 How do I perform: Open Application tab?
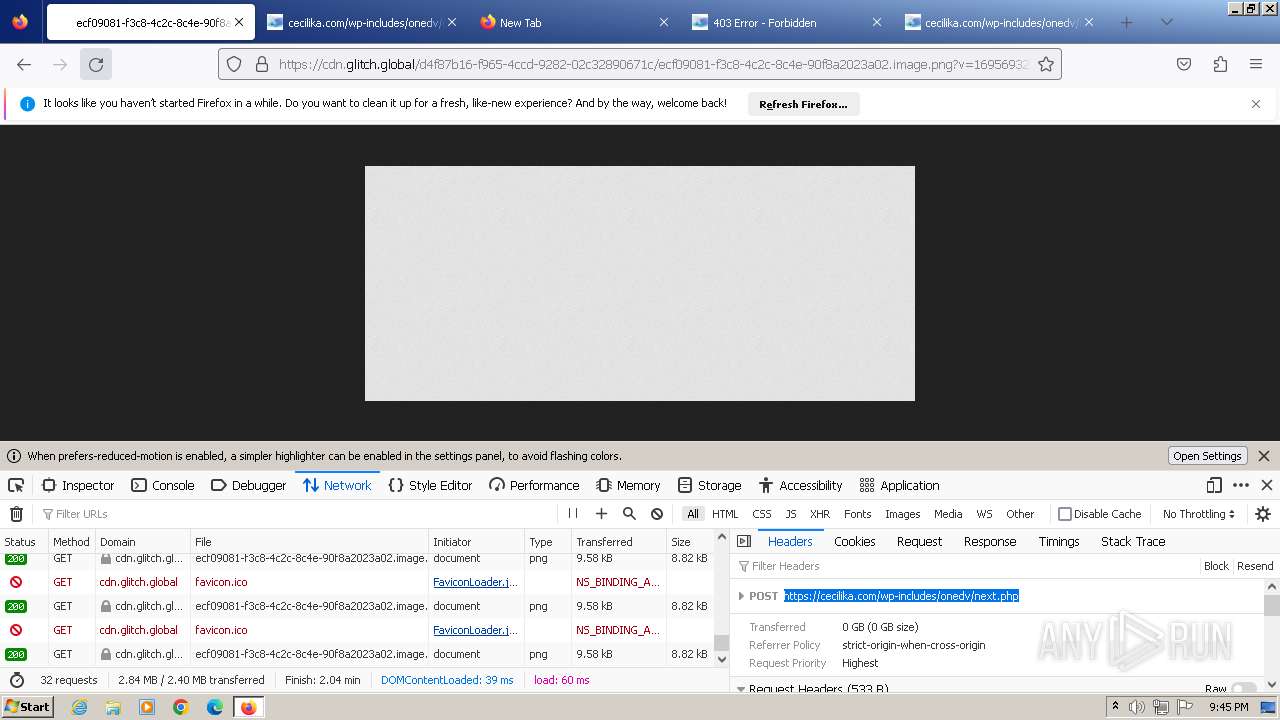899,485
